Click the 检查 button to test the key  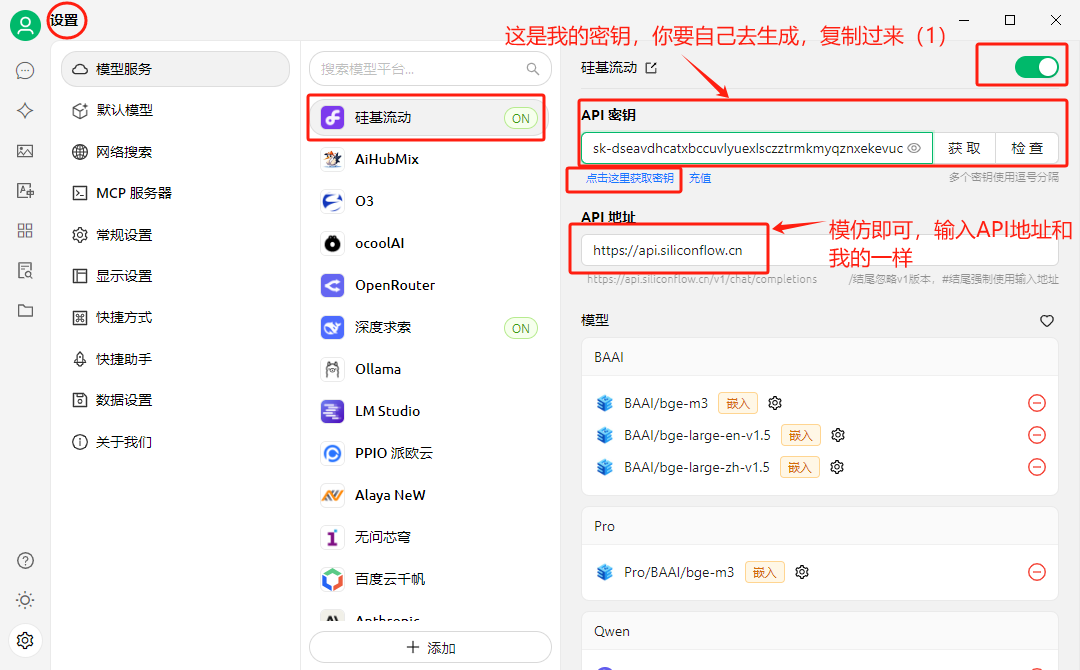coord(1027,147)
